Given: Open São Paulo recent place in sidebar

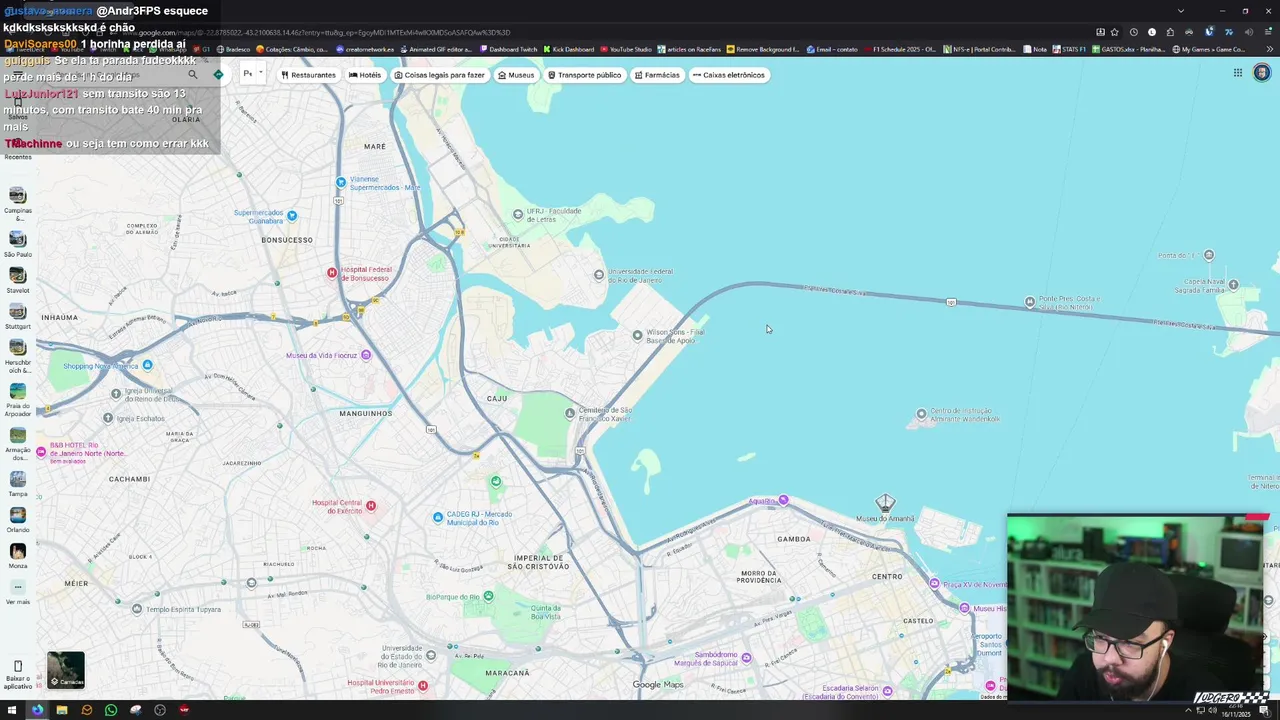Looking at the screenshot, I should click(x=17, y=244).
